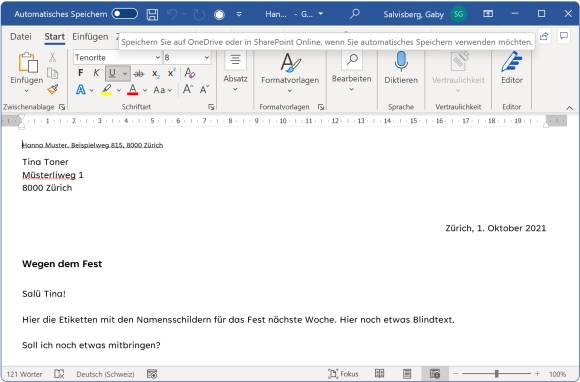Screen dimensions: 580x382
Task: Toggle underline (U) formatting
Action: 113,73
